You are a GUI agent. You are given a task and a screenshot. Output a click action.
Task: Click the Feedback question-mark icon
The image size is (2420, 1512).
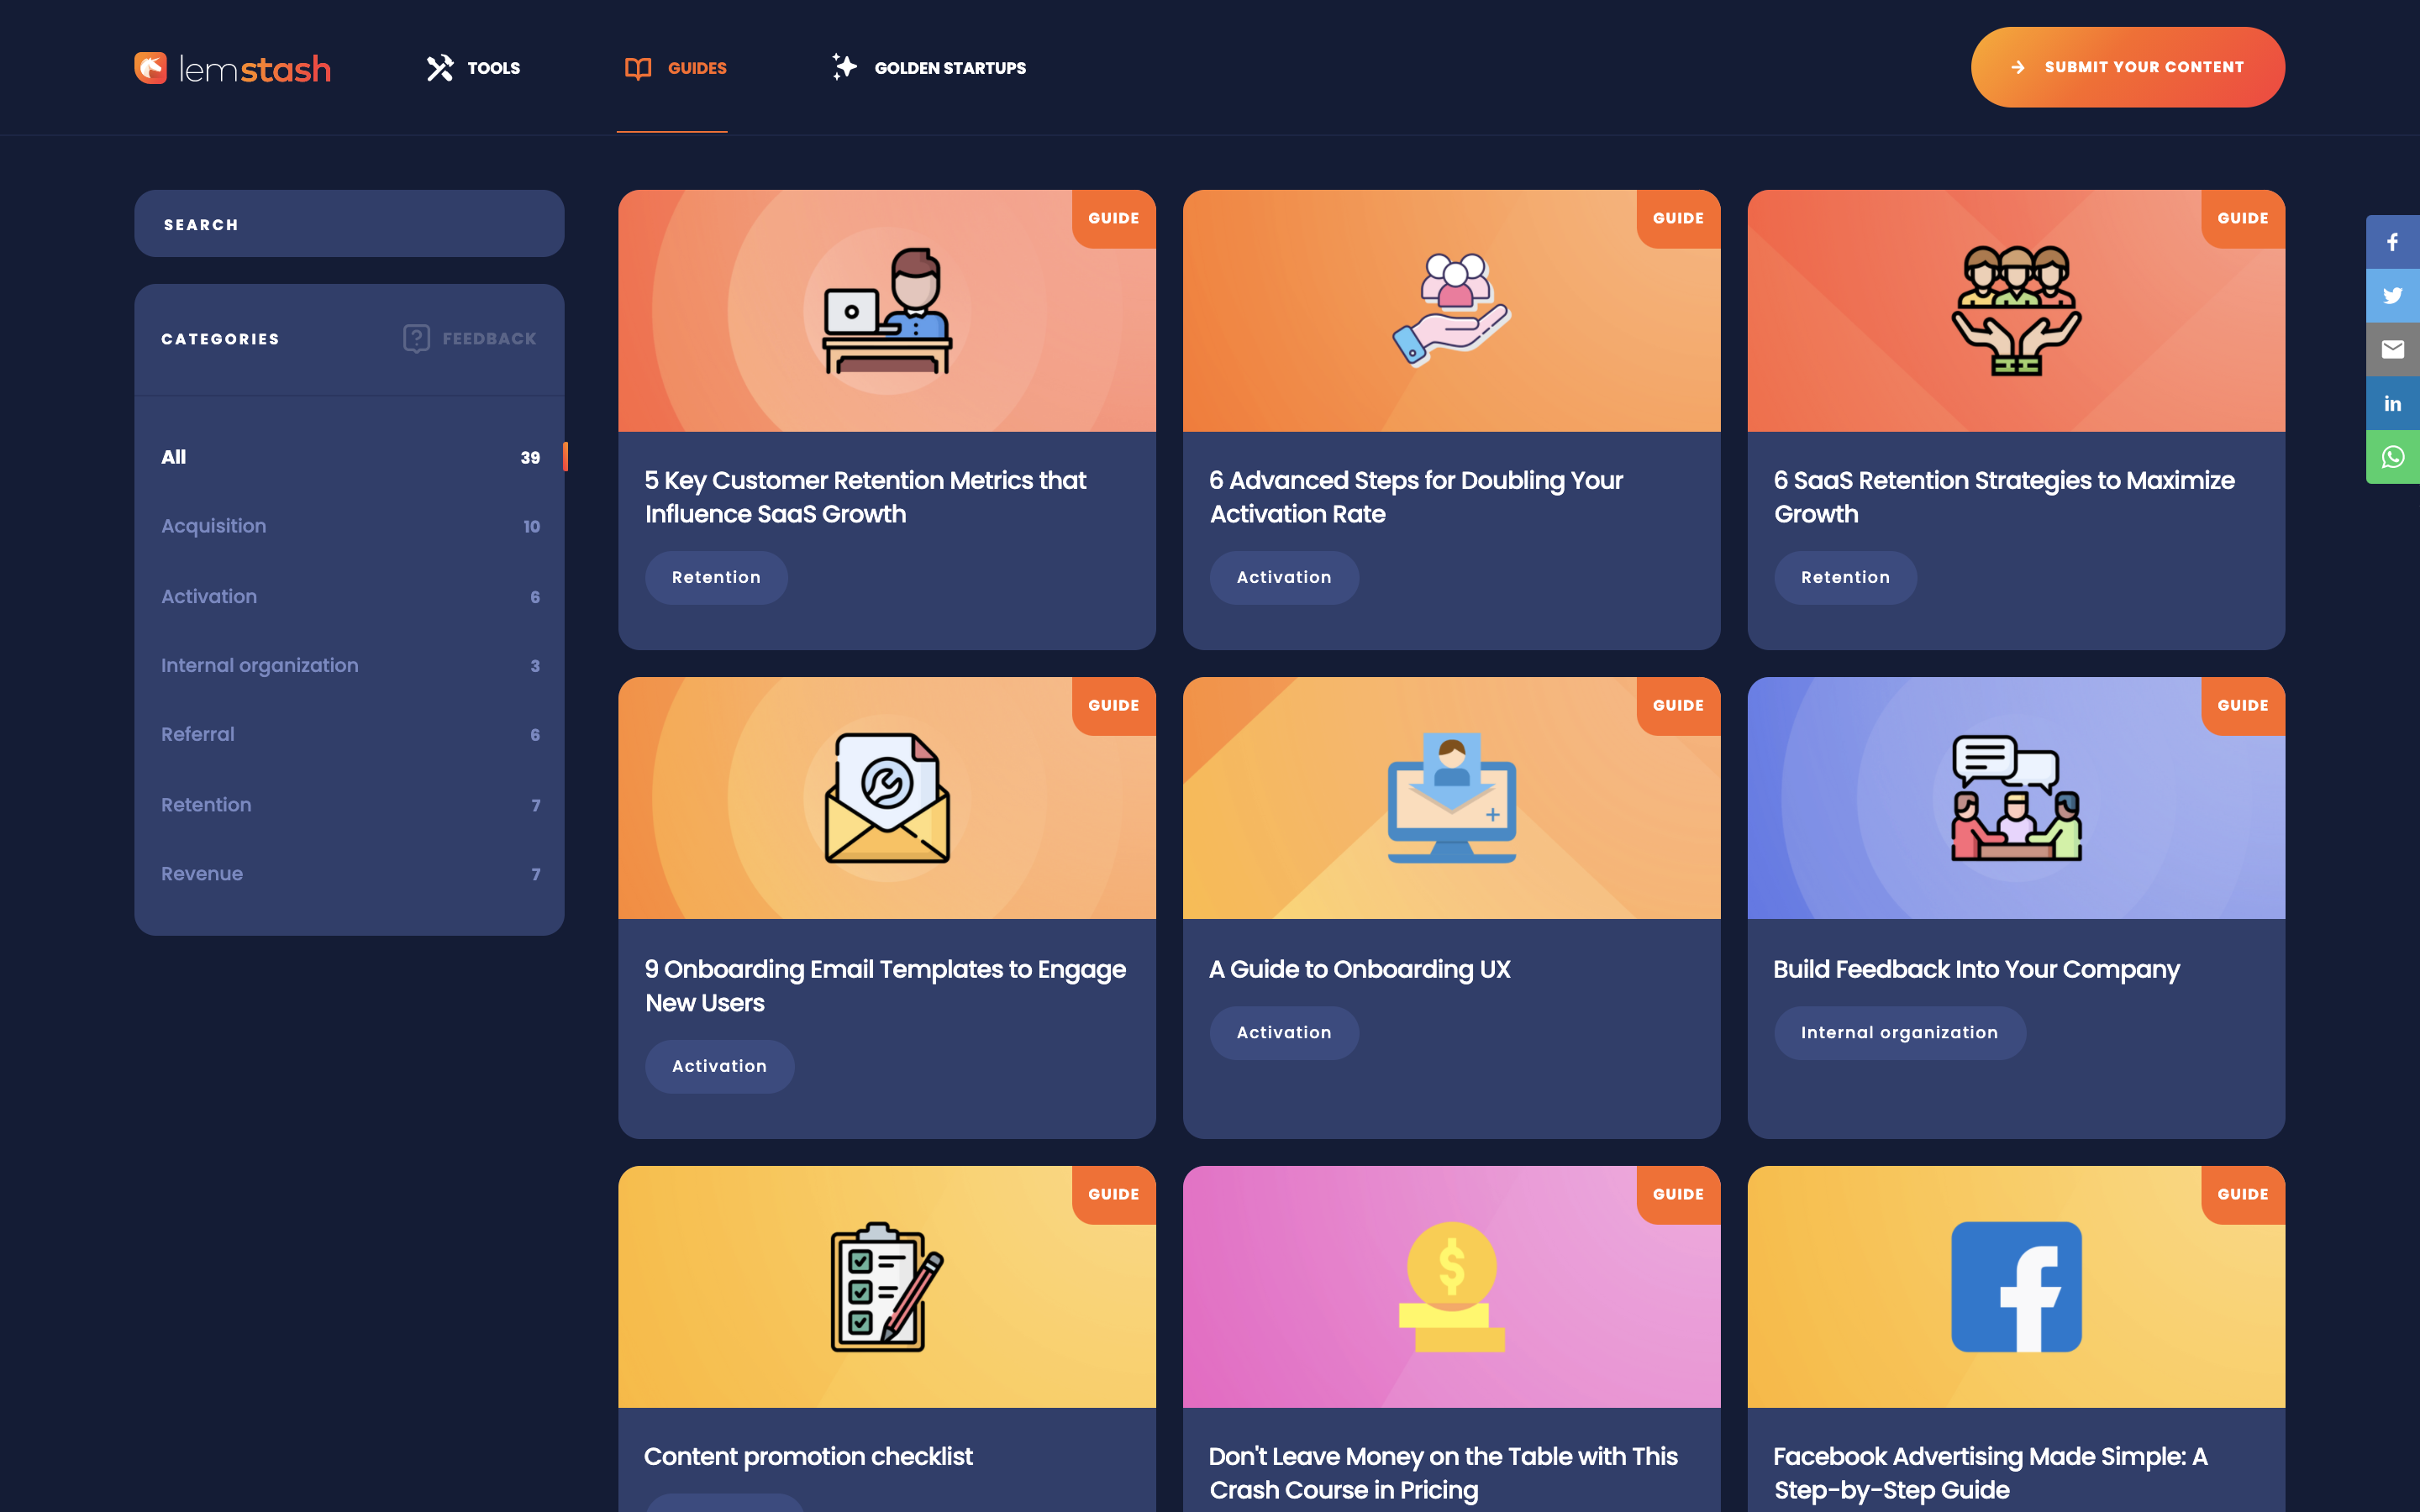pyautogui.click(x=416, y=339)
